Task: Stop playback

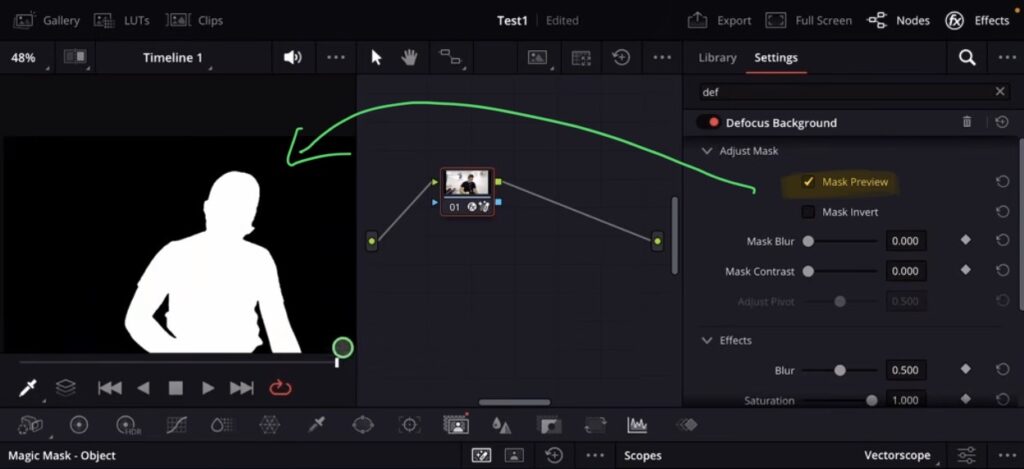Action: pos(176,388)
